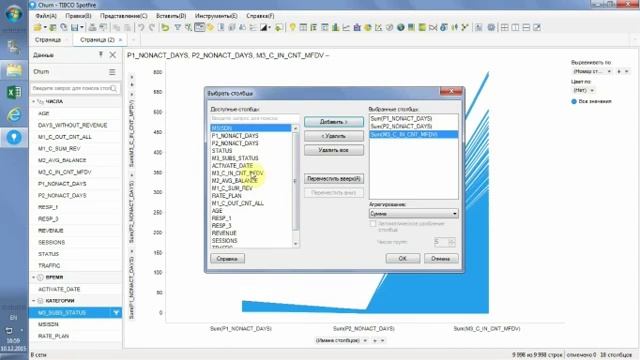Close the Data panel with the X
This screenshot has width=640, height=360.
(x=113, y=54)
